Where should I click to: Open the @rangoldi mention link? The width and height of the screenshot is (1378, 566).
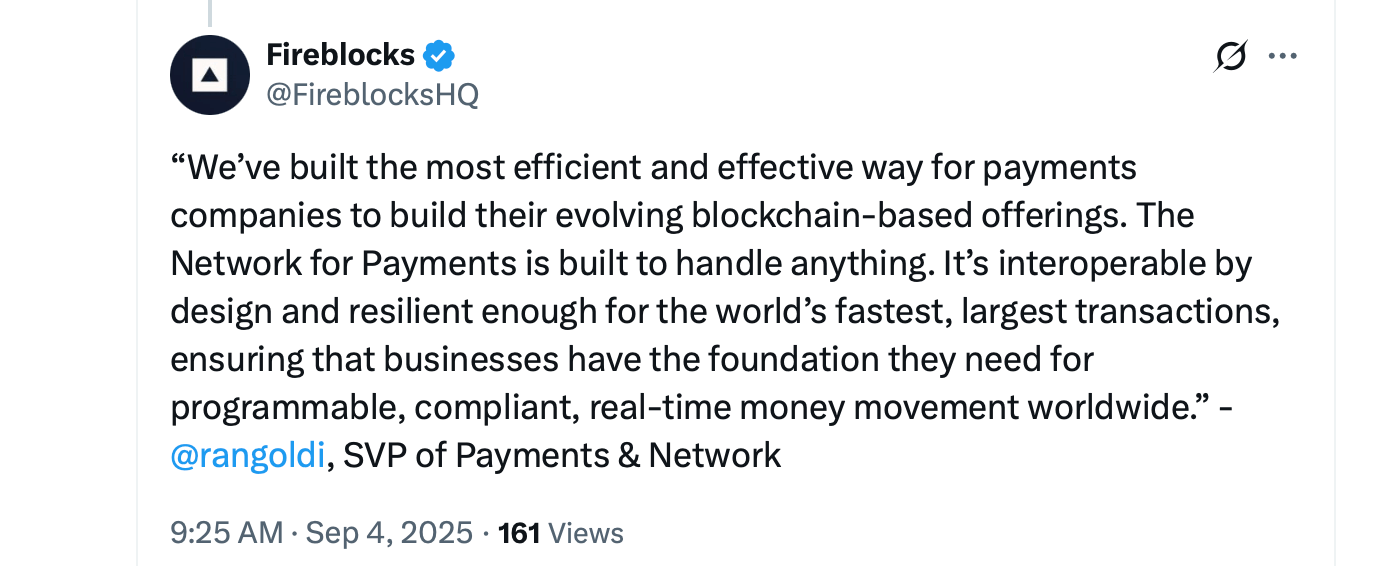pyautogui.click(x=248, y=456)
